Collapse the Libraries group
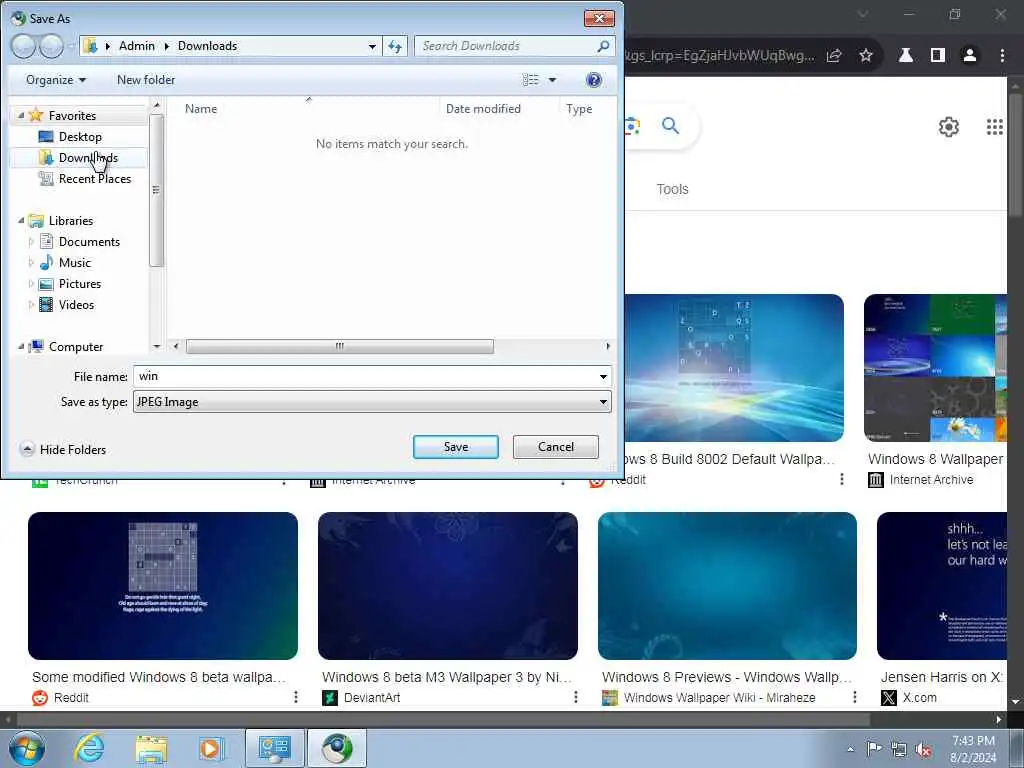1024x768 pixels. pyautogui.click(x=20, y=221)
